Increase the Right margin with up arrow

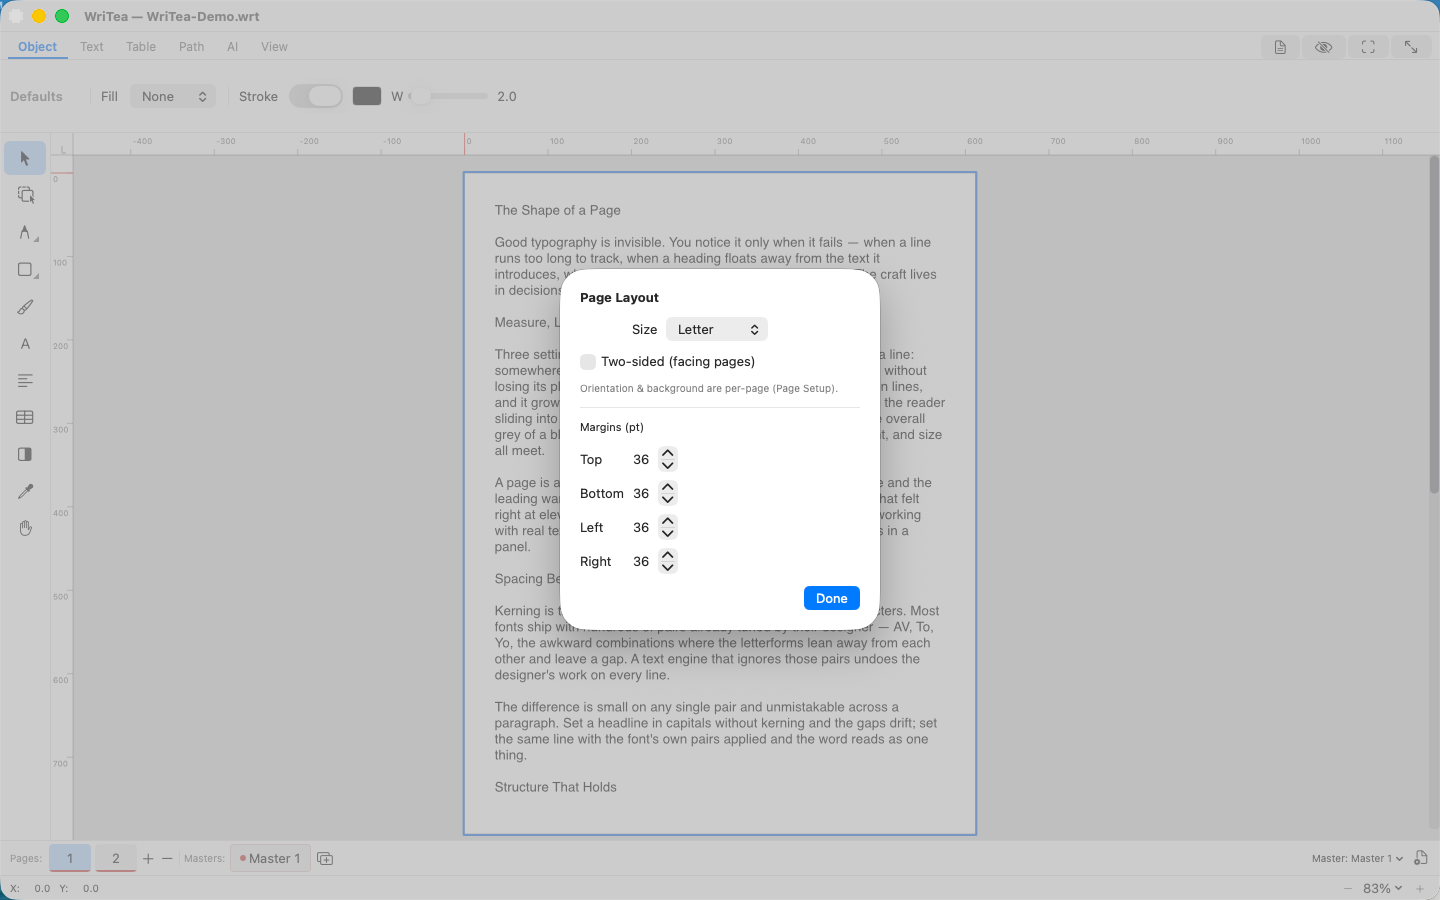[x=668, y=556]
